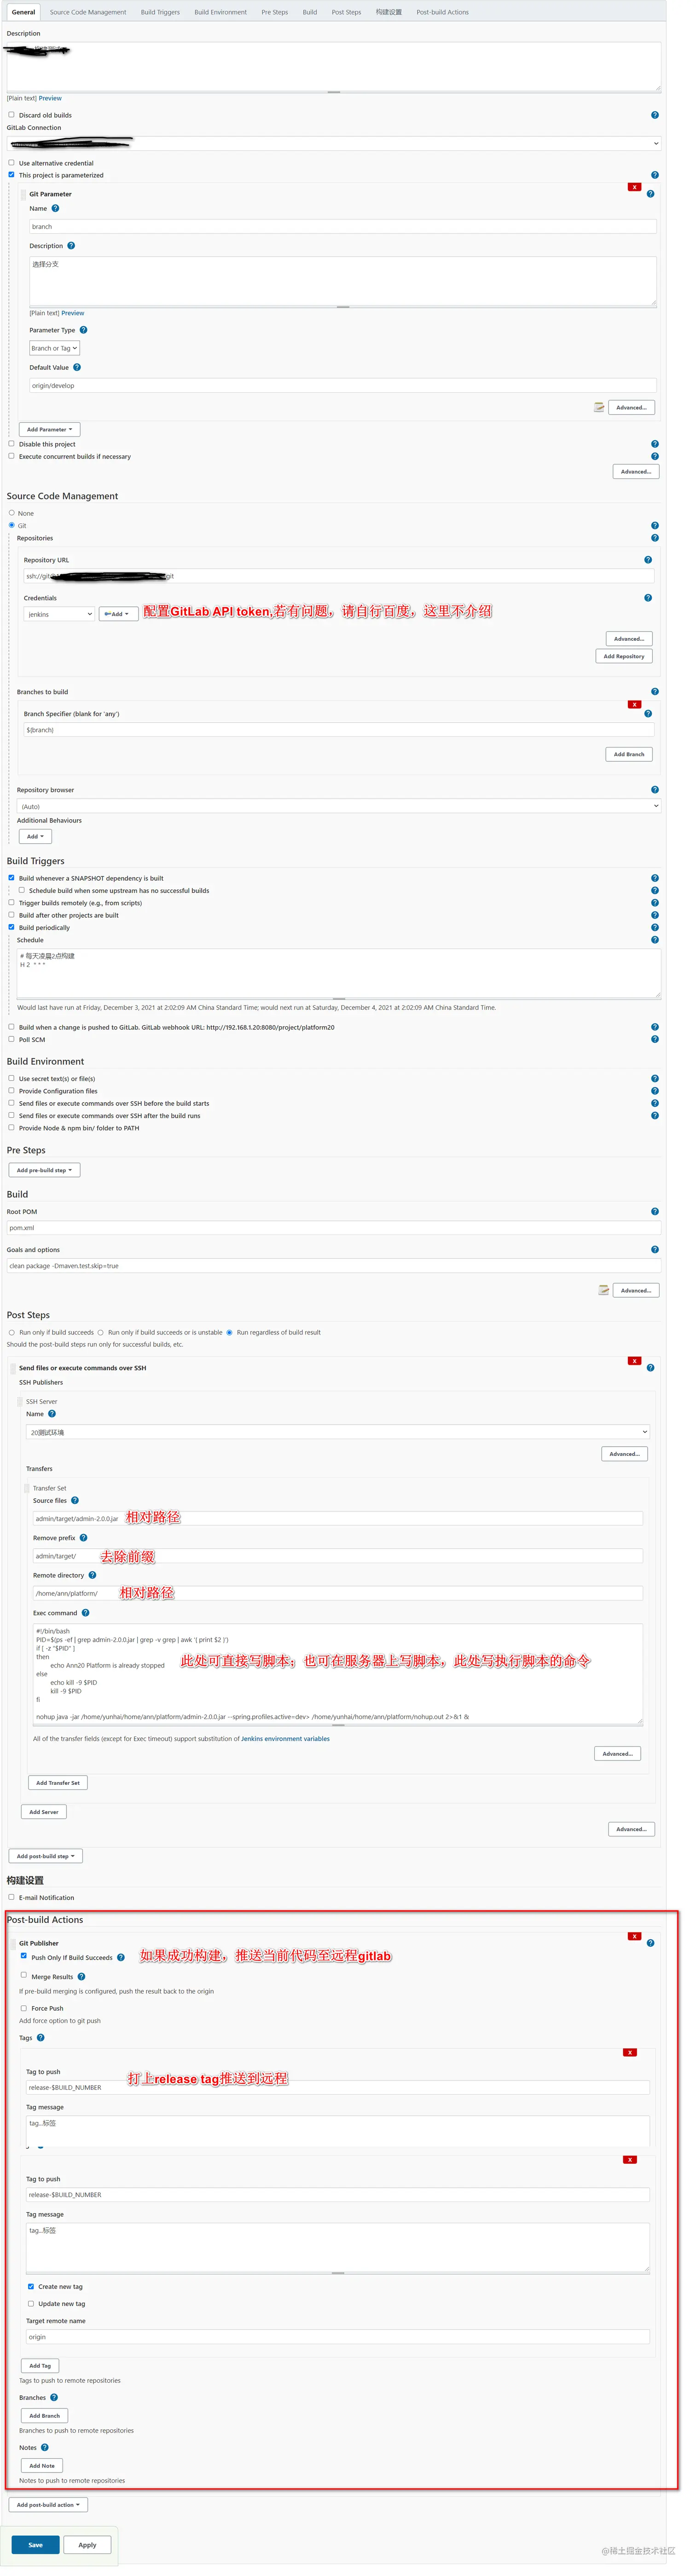
Task: Delete the Git Publisher action
Action: tap(634, 1937)
